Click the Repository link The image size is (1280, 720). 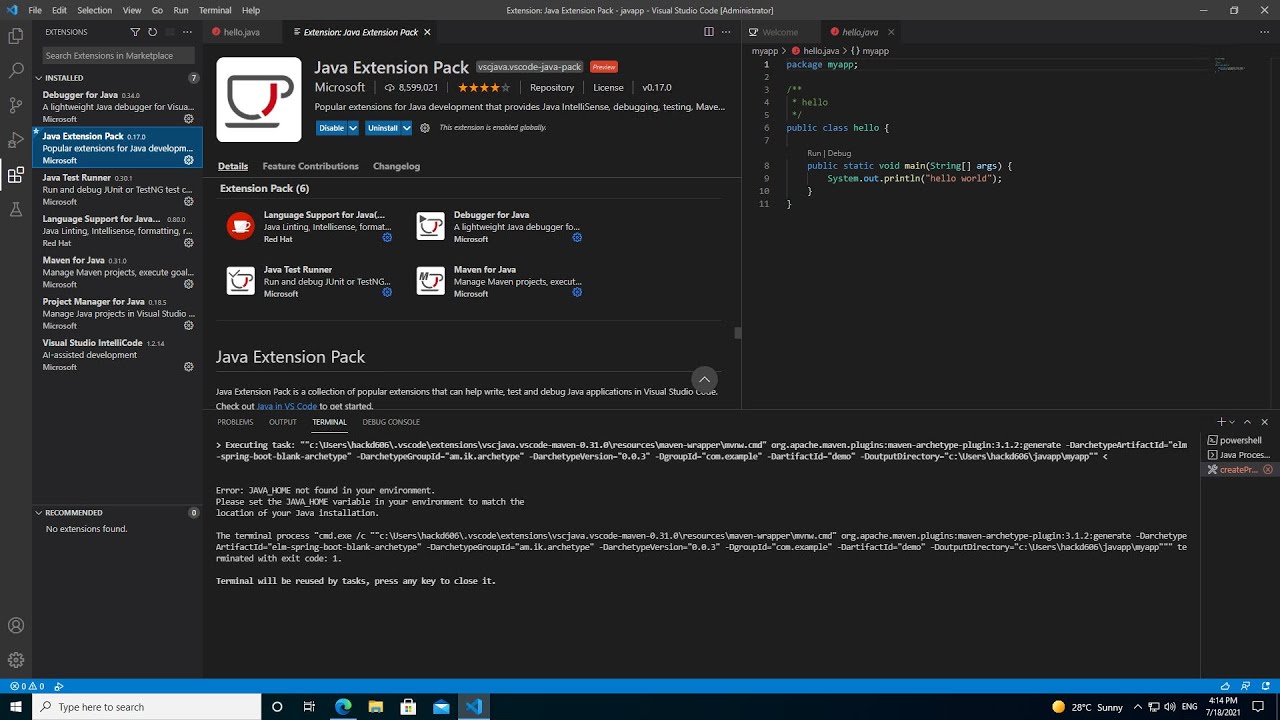[x=552, y=88]
